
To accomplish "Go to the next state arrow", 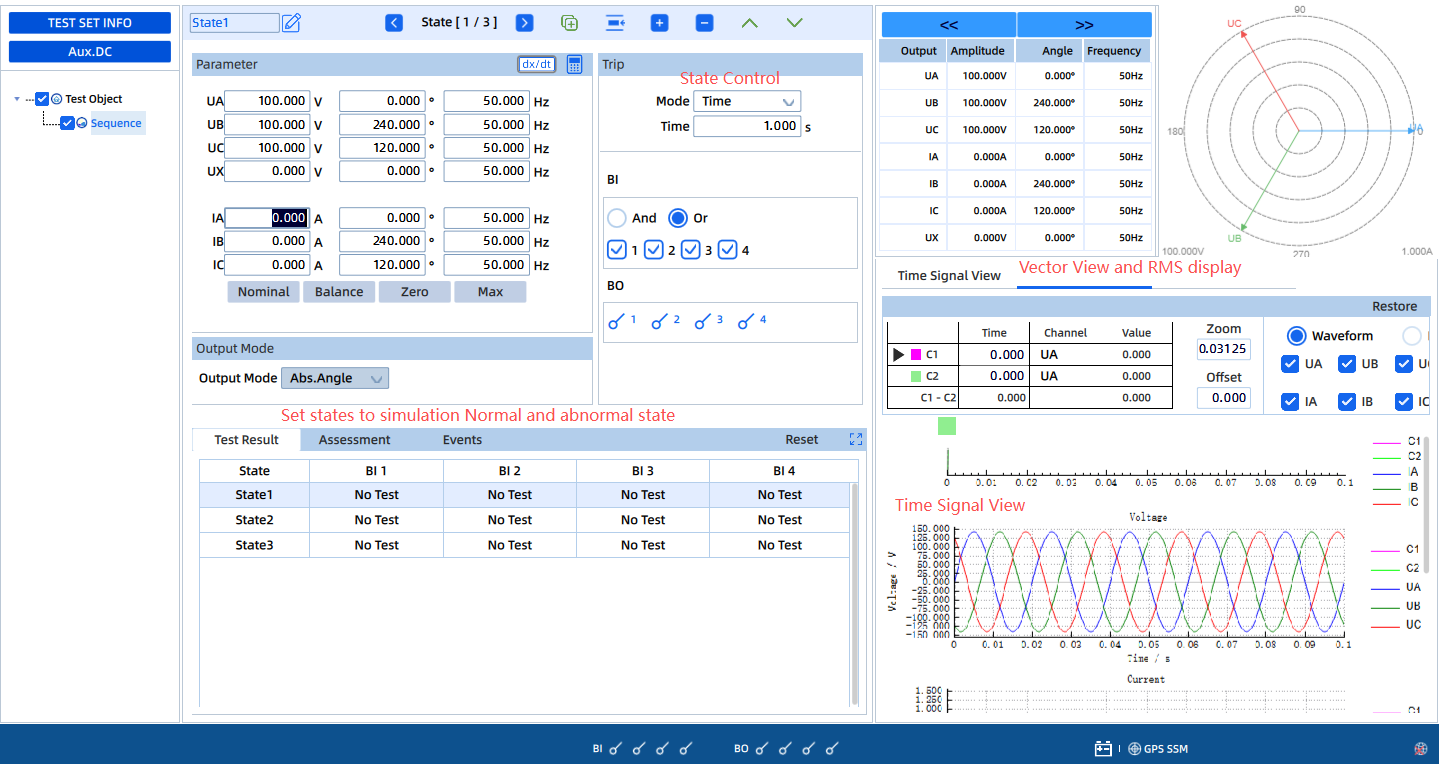I will click(x=524, y=23).
